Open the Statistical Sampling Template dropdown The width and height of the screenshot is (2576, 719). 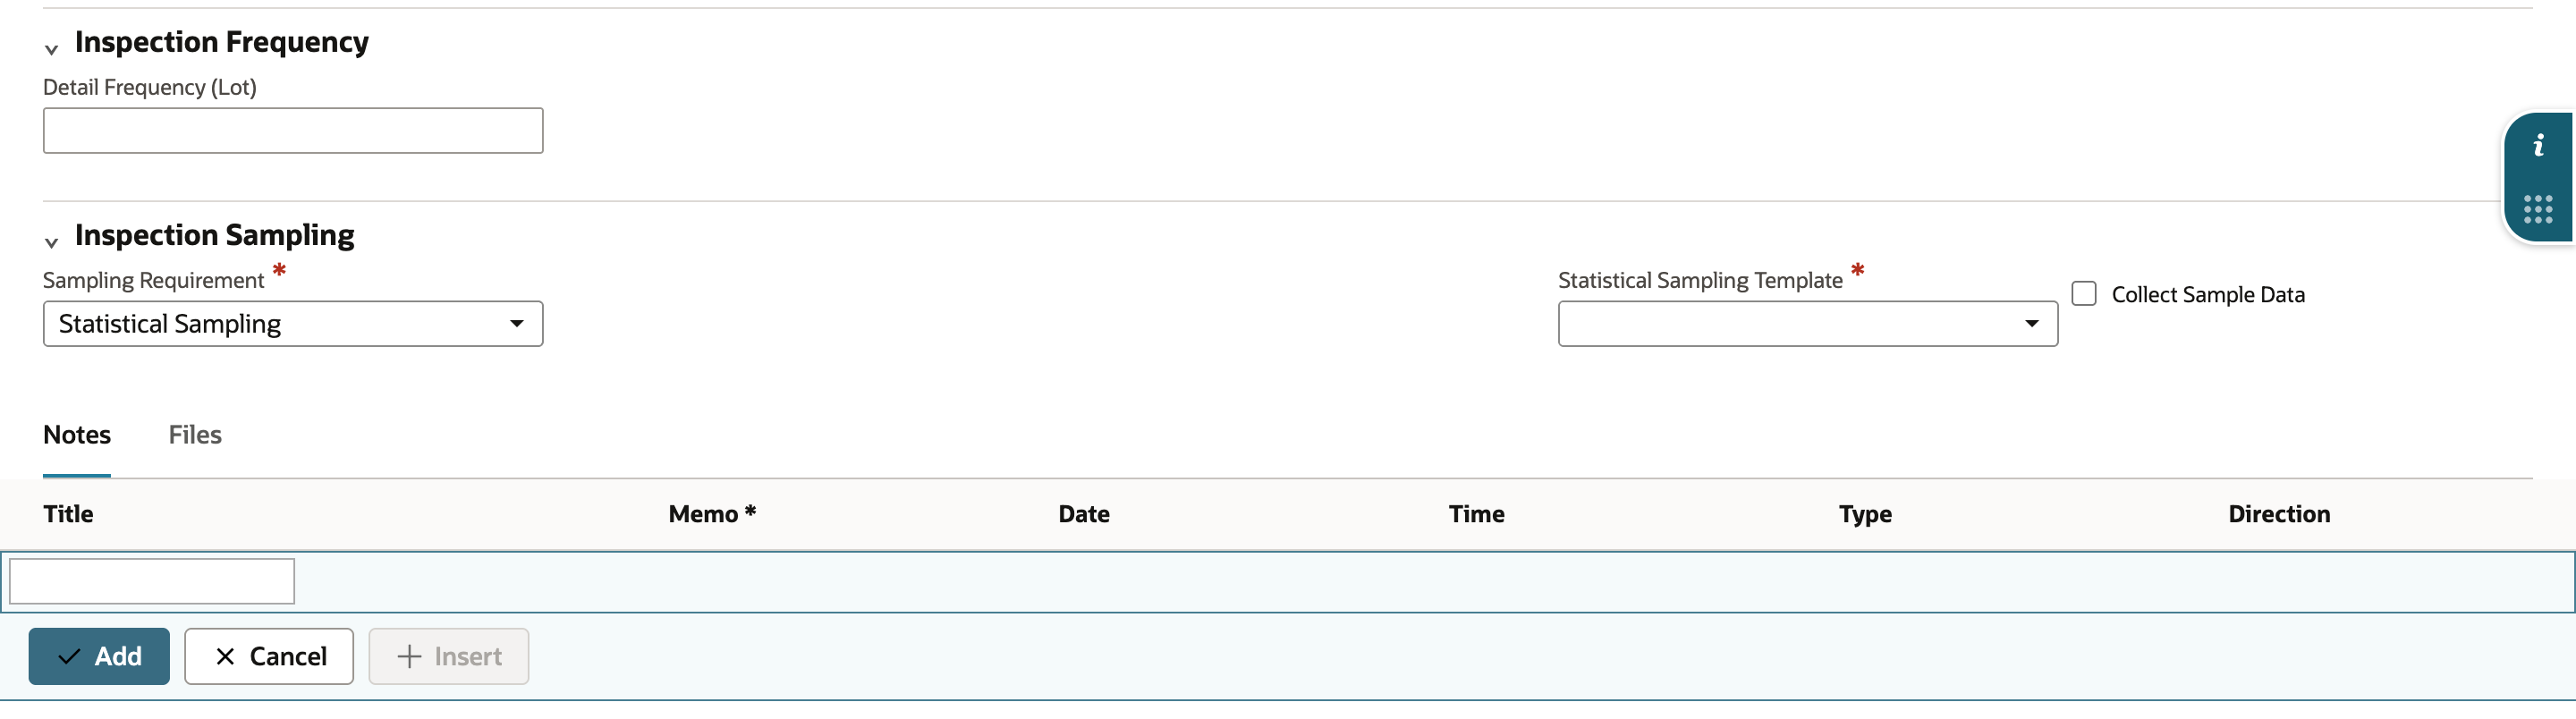tap(1808, 324)
